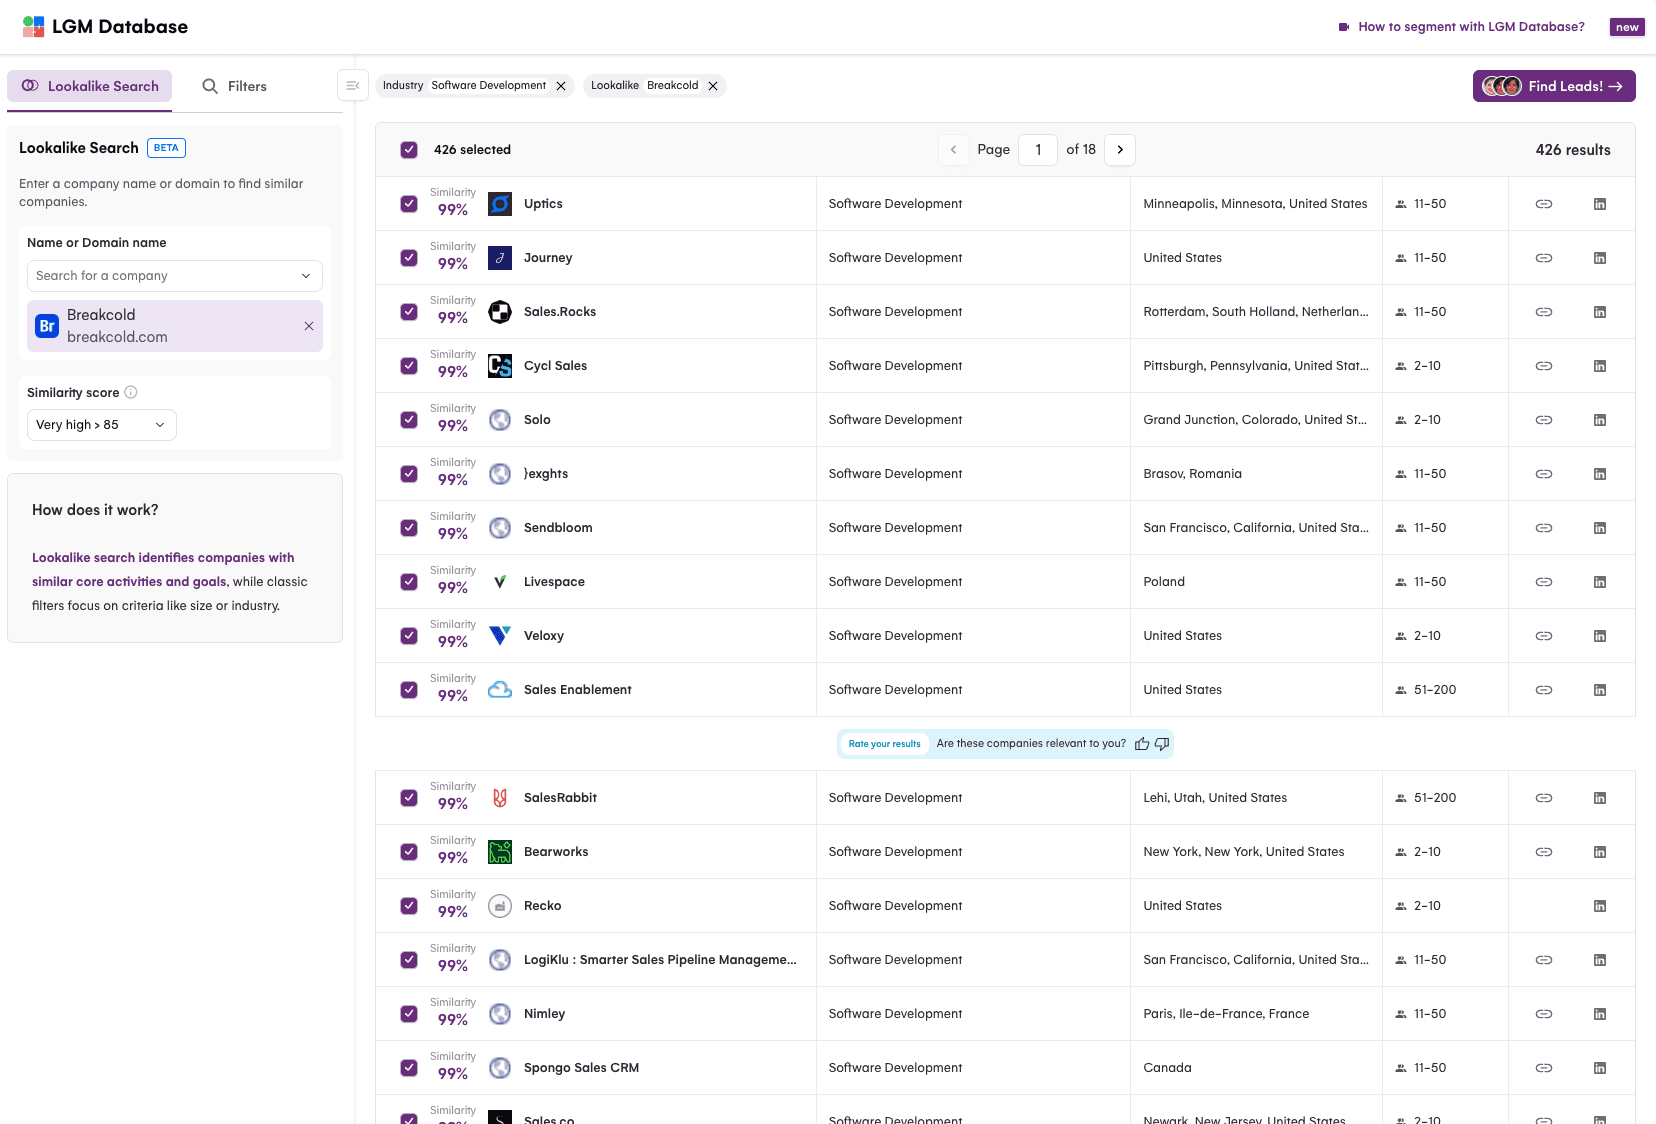Click the video icon beside segment tutorial

1344,27
